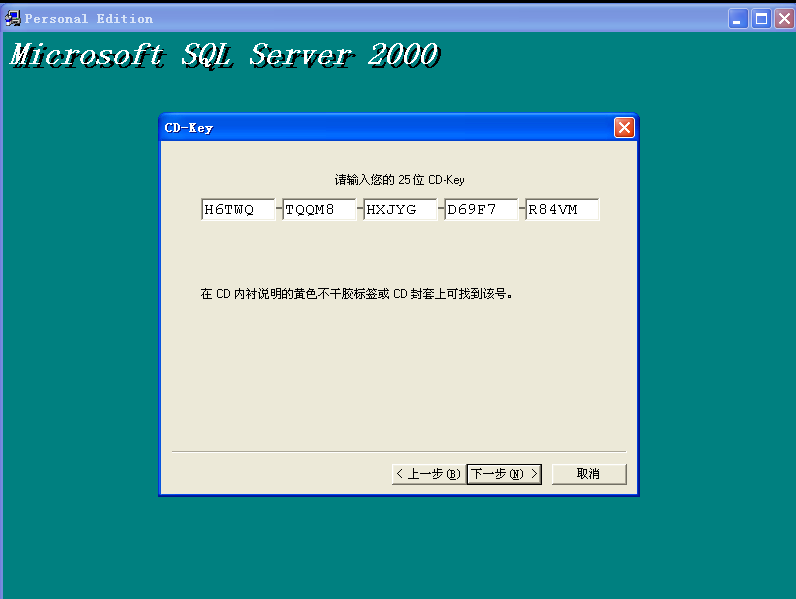Minimize the Personal Edition window
Viewport: 796px width, 599px height.
pyautogui.click(x=738, y=19)
